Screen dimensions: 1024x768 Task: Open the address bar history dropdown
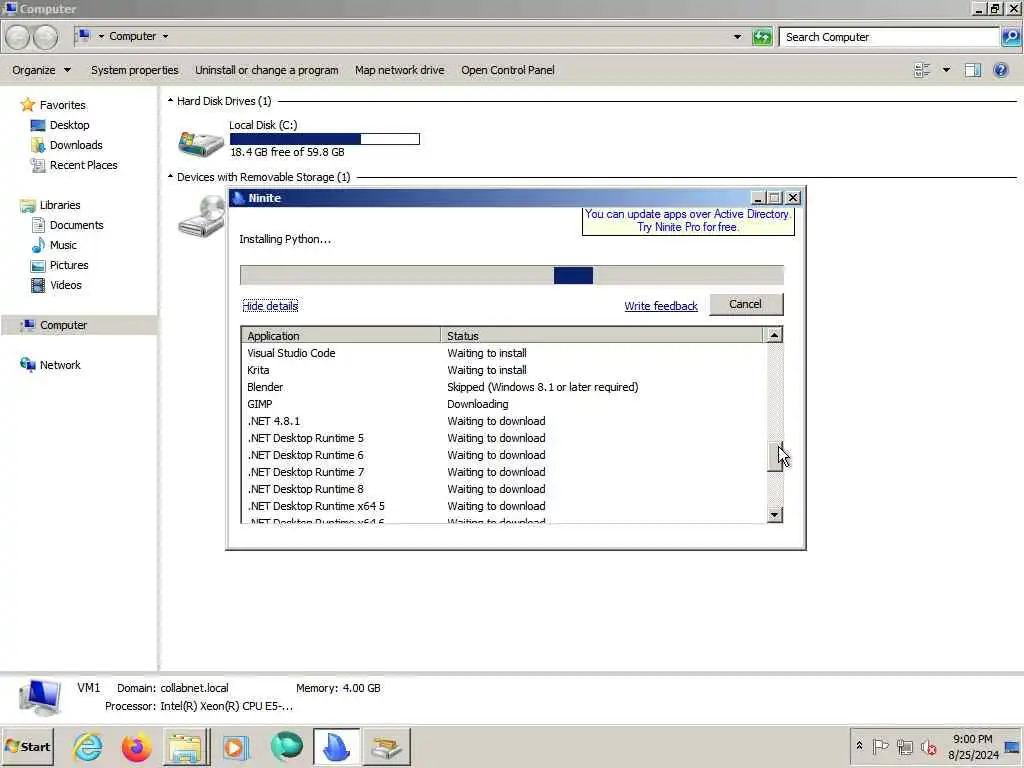737,37
